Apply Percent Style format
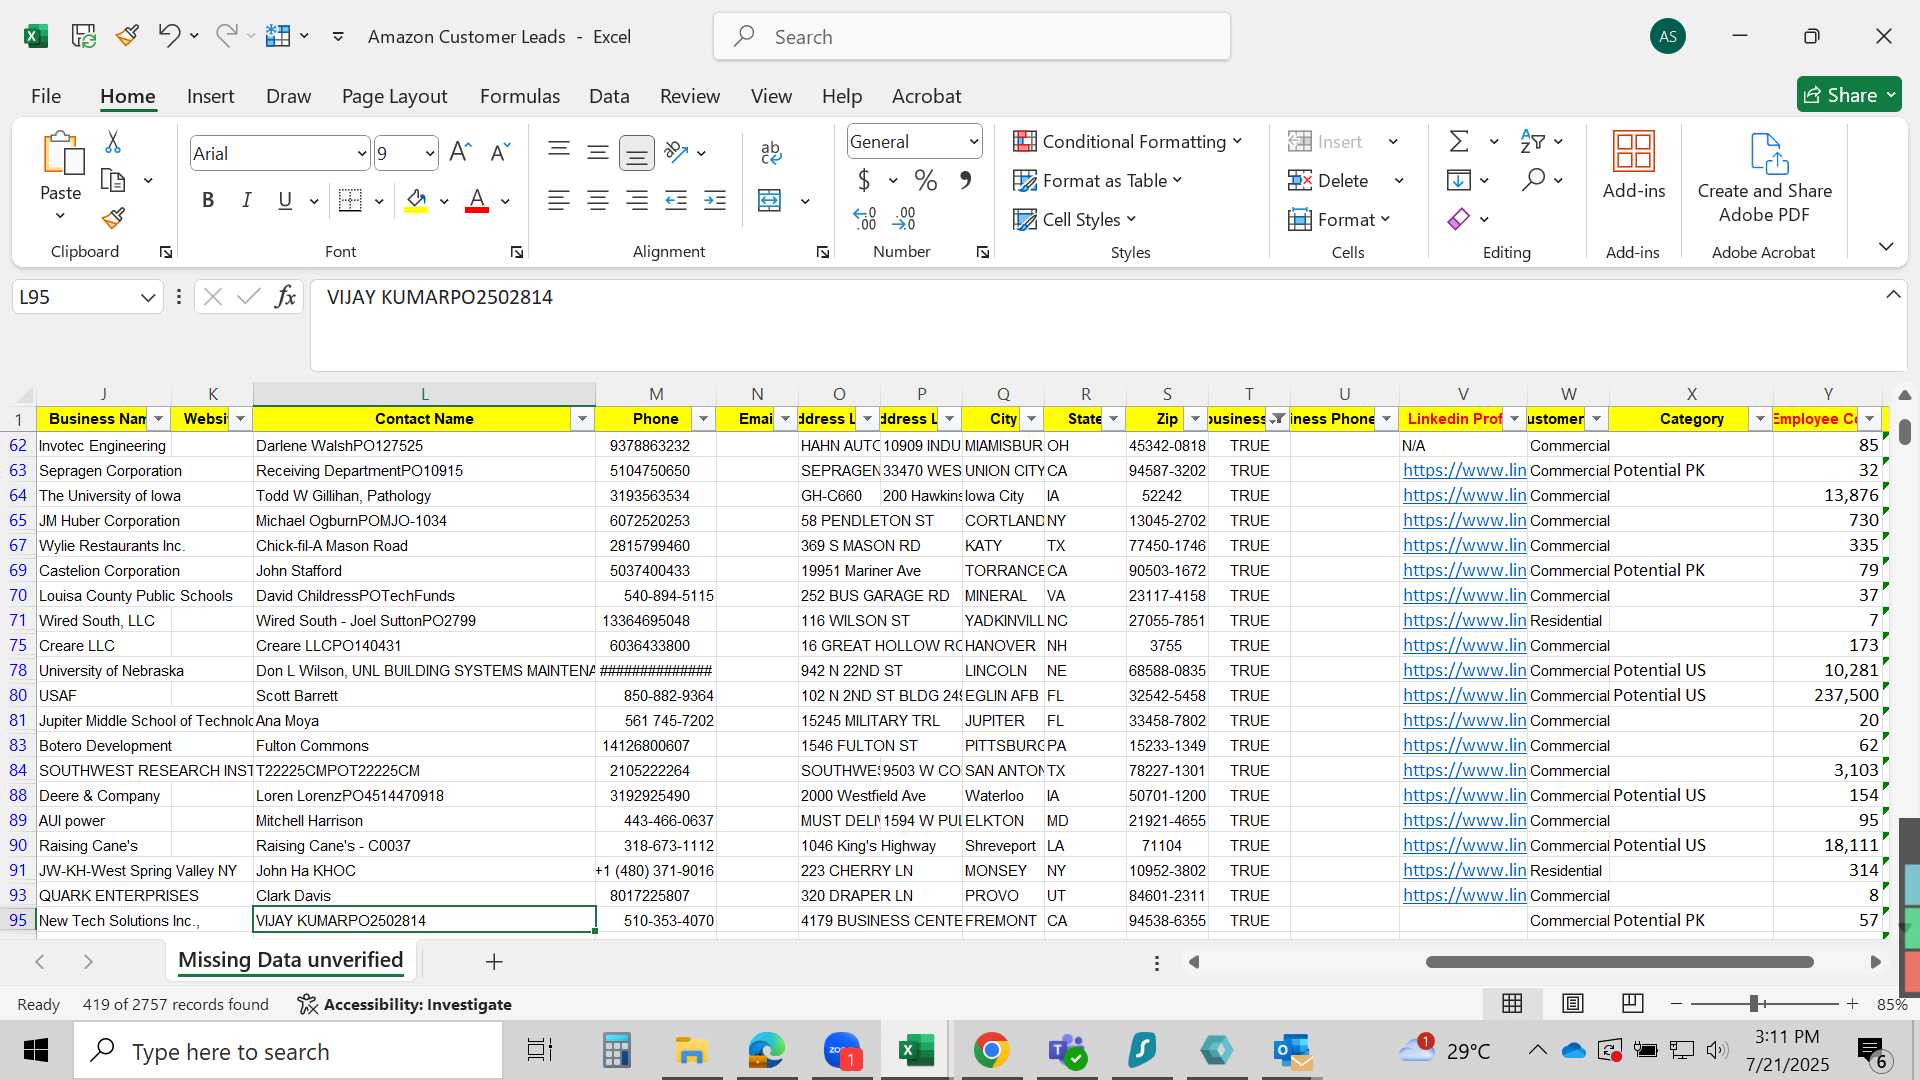This screenshot has height=1080, width=1920. (926, 180)
